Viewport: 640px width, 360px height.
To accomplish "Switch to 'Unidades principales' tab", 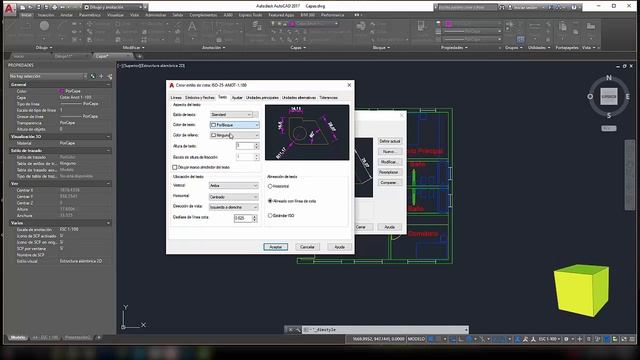I will 262,98.
